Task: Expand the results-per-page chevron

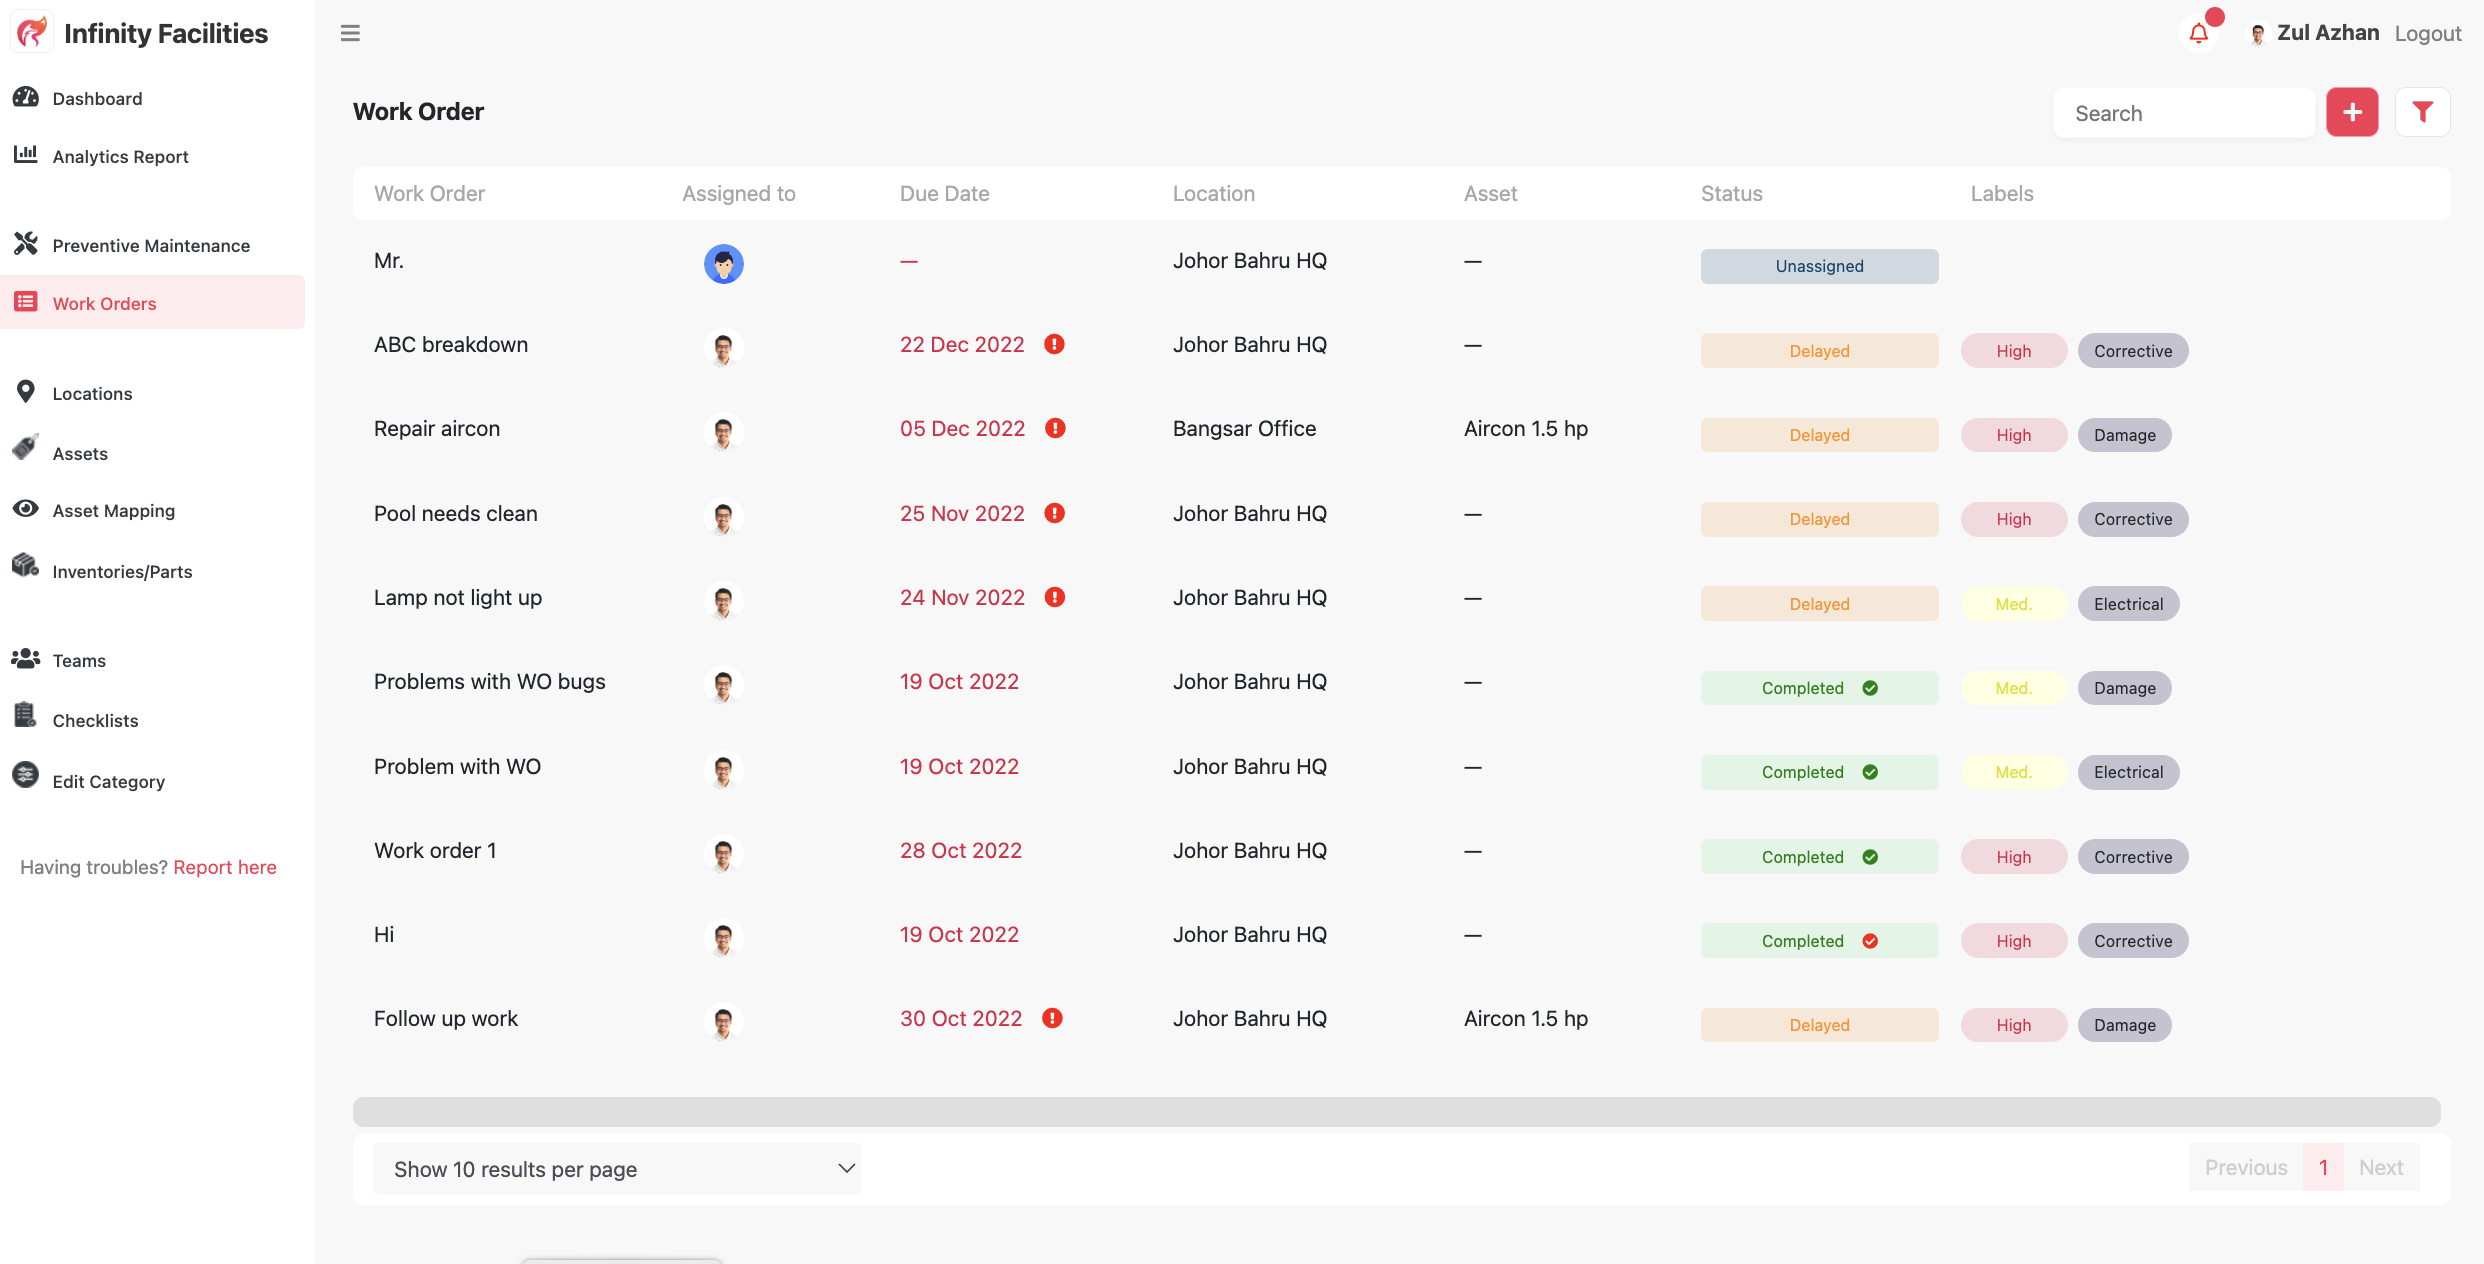Action: point(845,1168)
